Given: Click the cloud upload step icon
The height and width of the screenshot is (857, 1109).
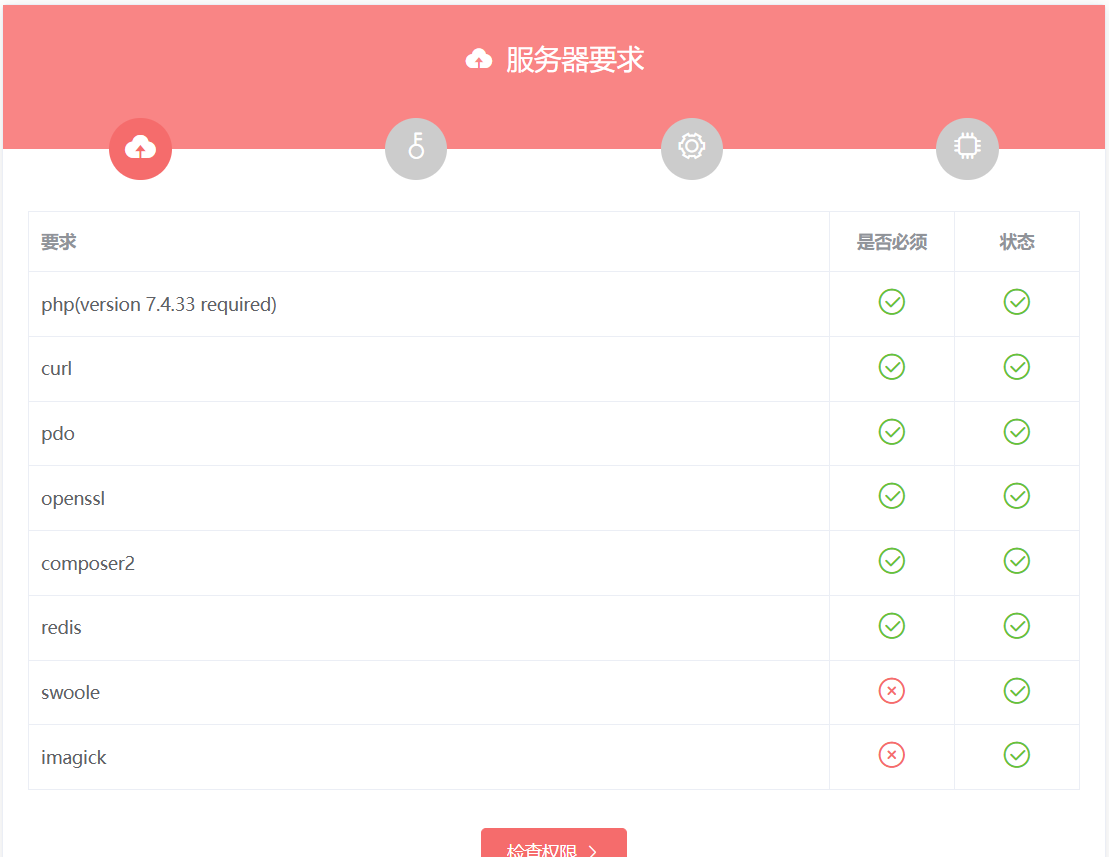Looking at the screenshot, I should 140,148.
